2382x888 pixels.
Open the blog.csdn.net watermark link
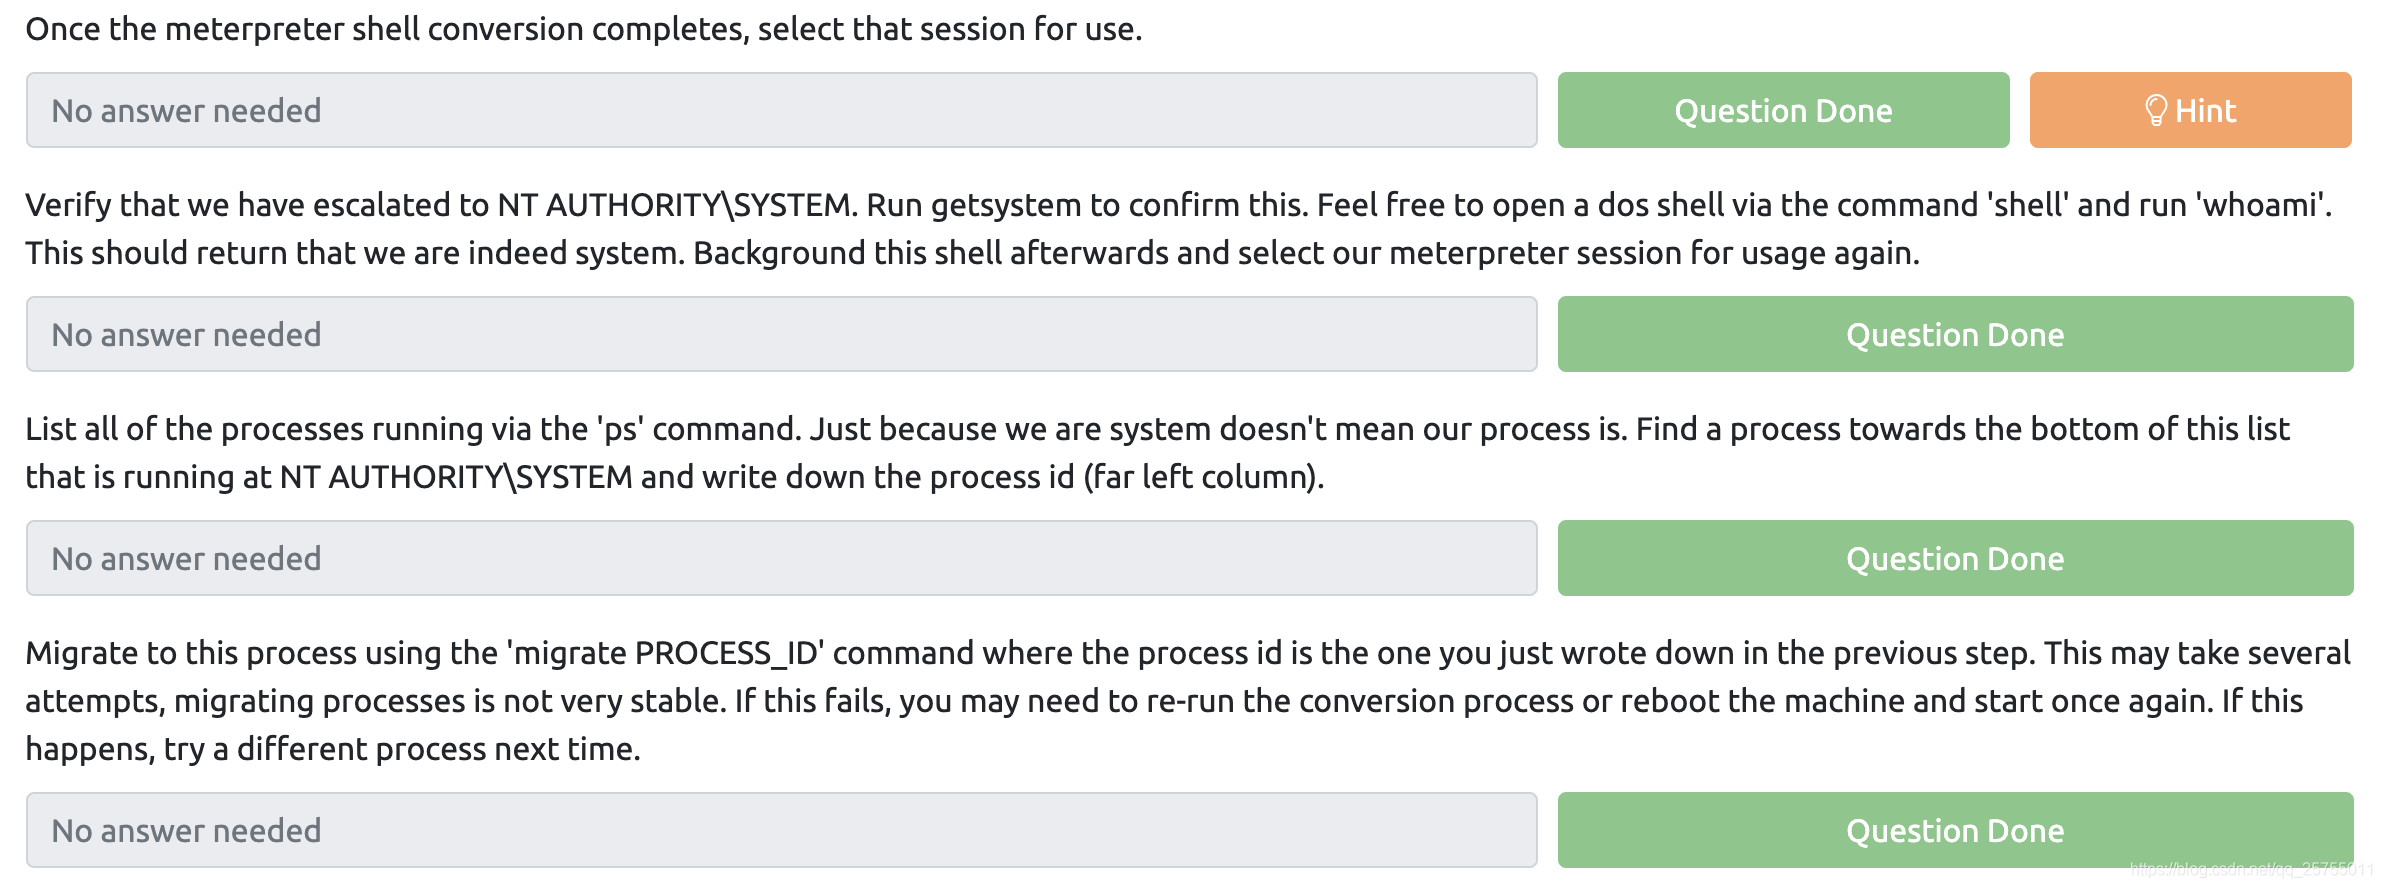(2251, 870)
